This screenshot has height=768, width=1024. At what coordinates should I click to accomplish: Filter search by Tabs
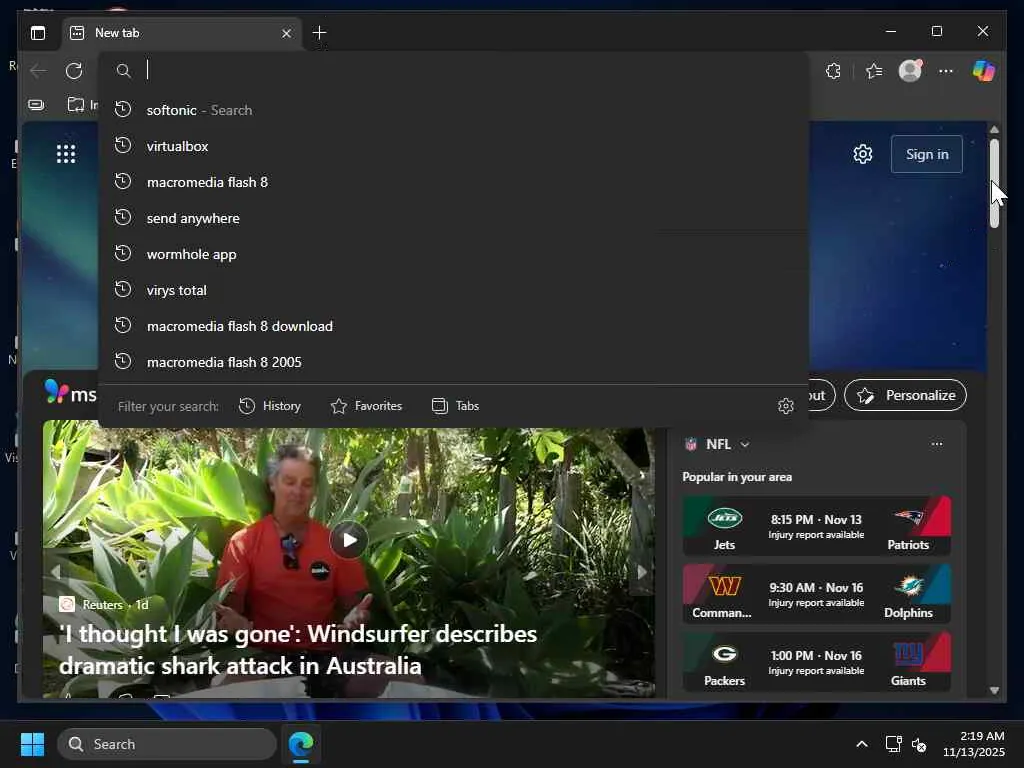(x=455, y=406)
